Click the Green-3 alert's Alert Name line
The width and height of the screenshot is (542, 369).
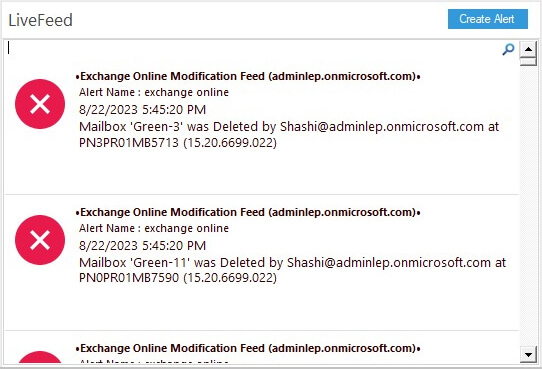[x=154, y=92]
